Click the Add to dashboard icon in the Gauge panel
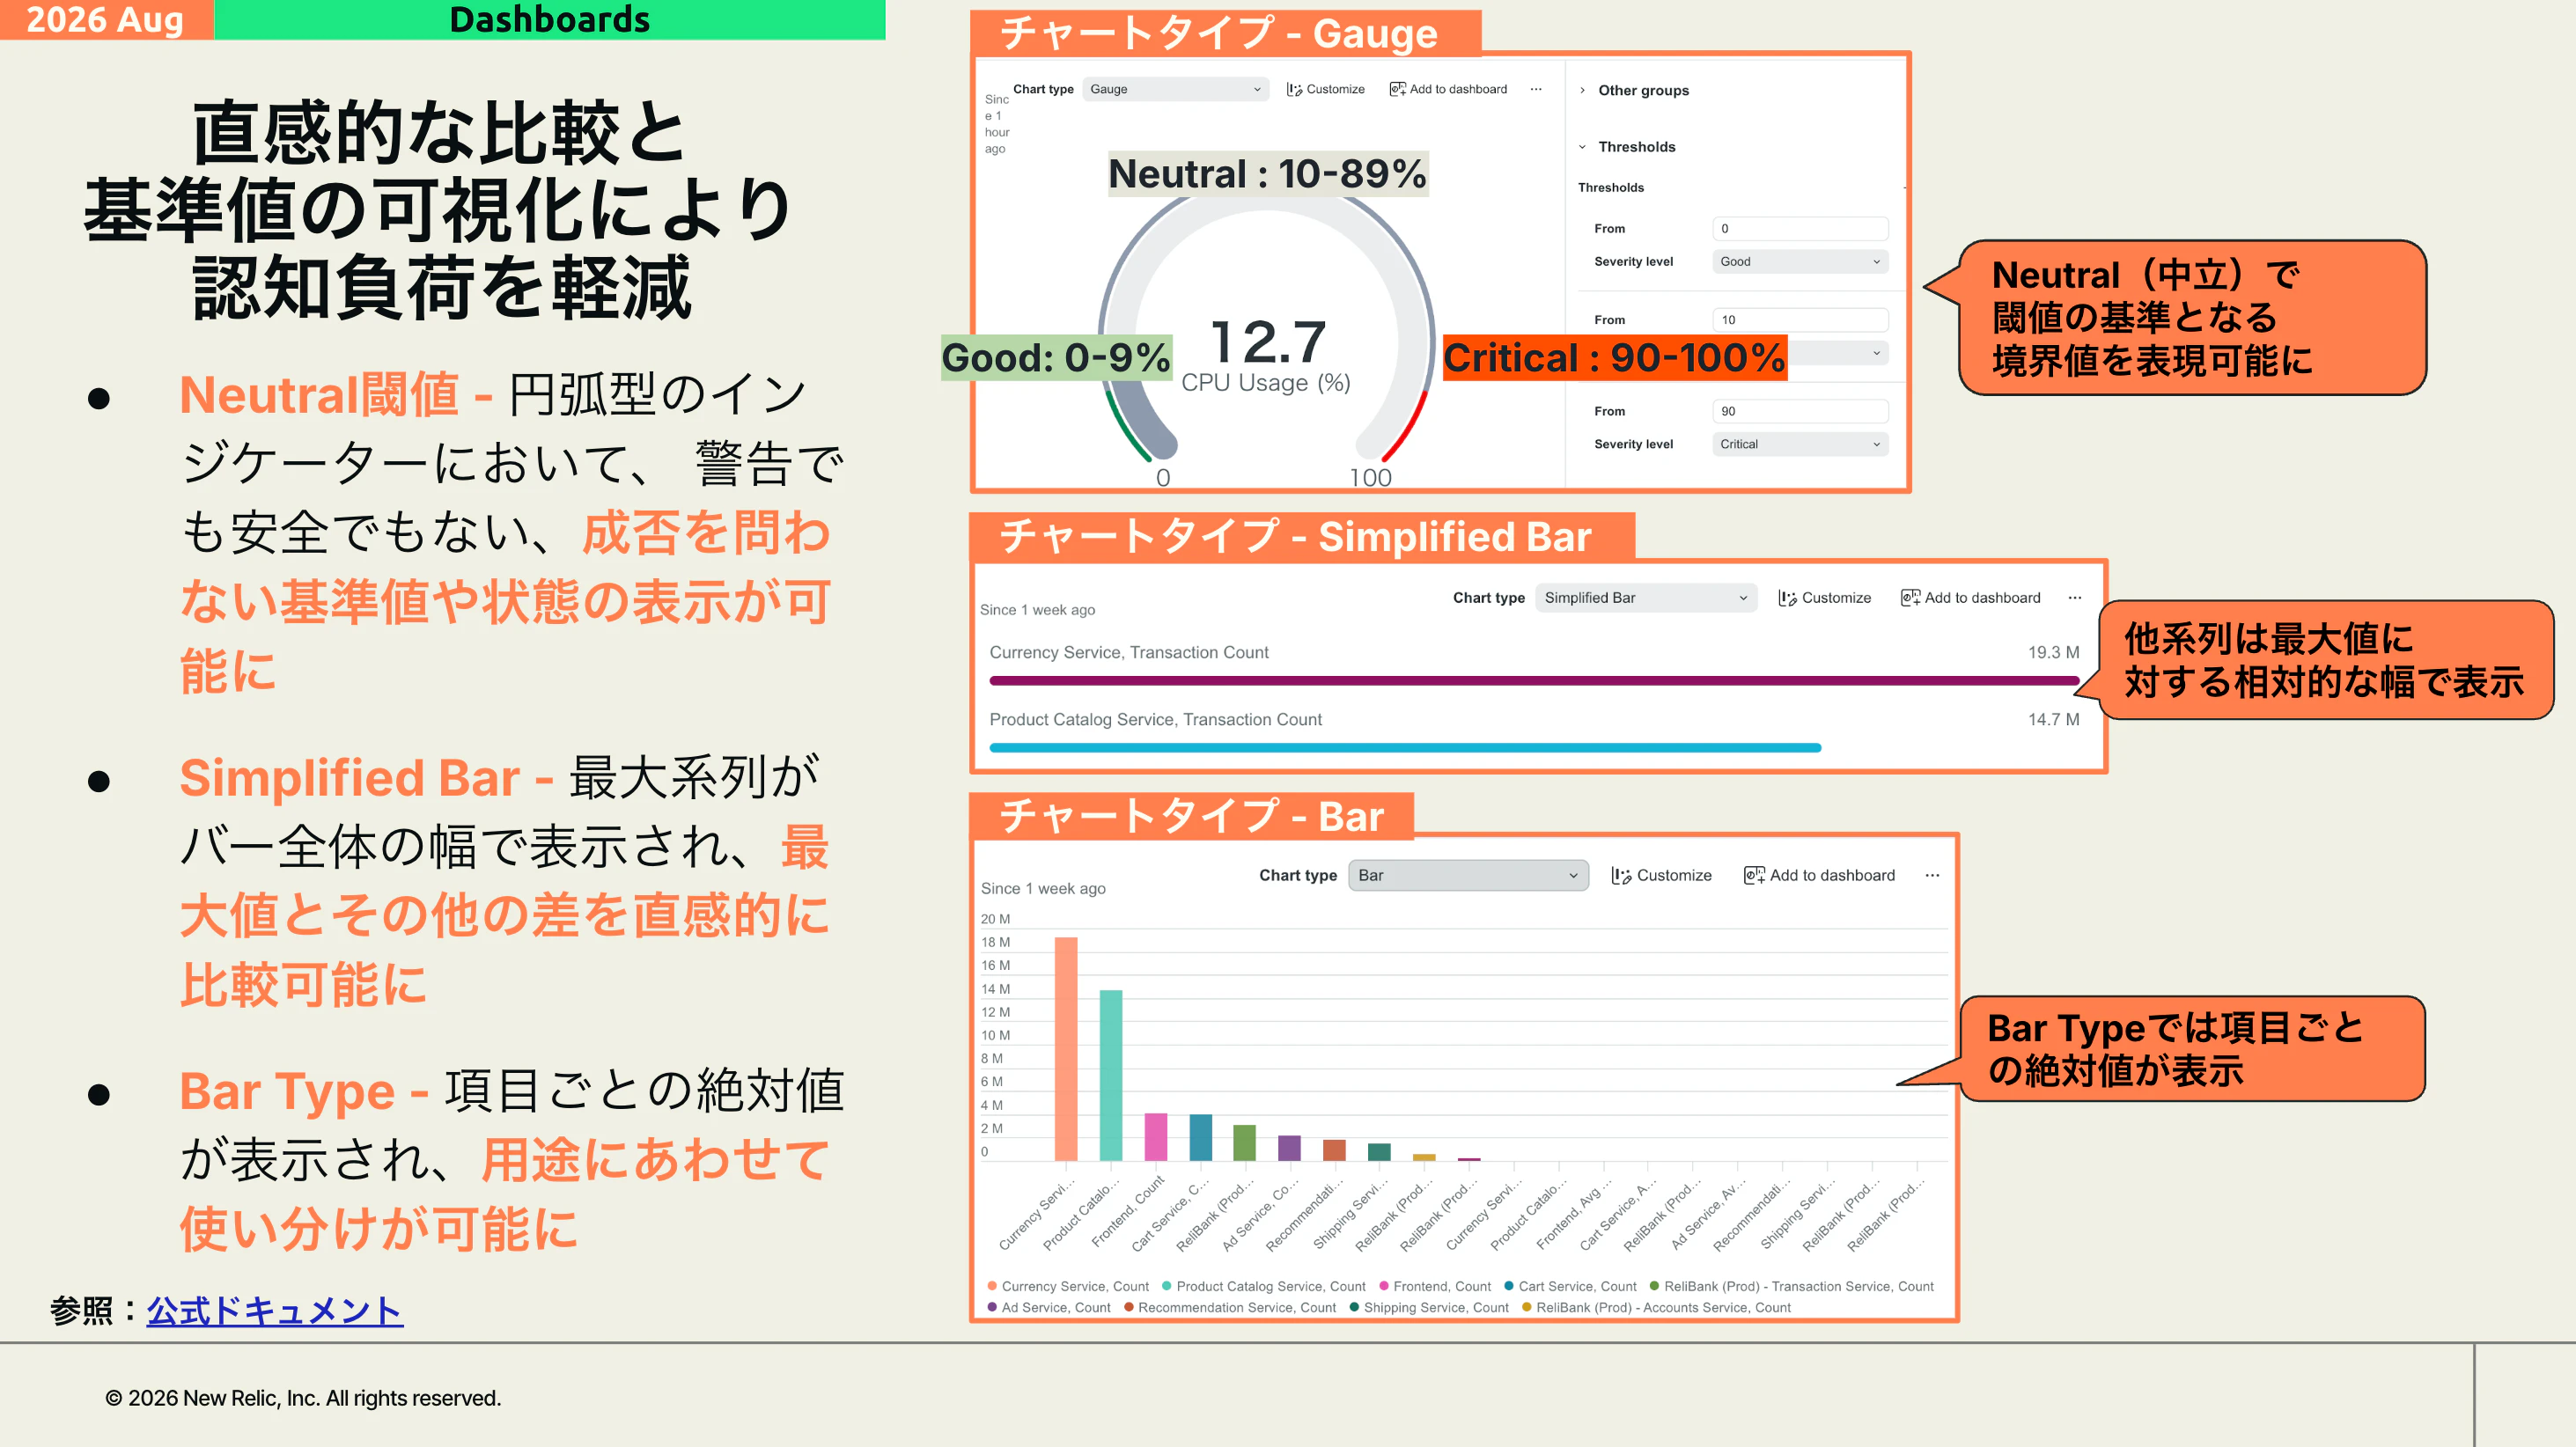Image resolution: width=2576 pixels, height=1447 pixels. point(1397,89)
